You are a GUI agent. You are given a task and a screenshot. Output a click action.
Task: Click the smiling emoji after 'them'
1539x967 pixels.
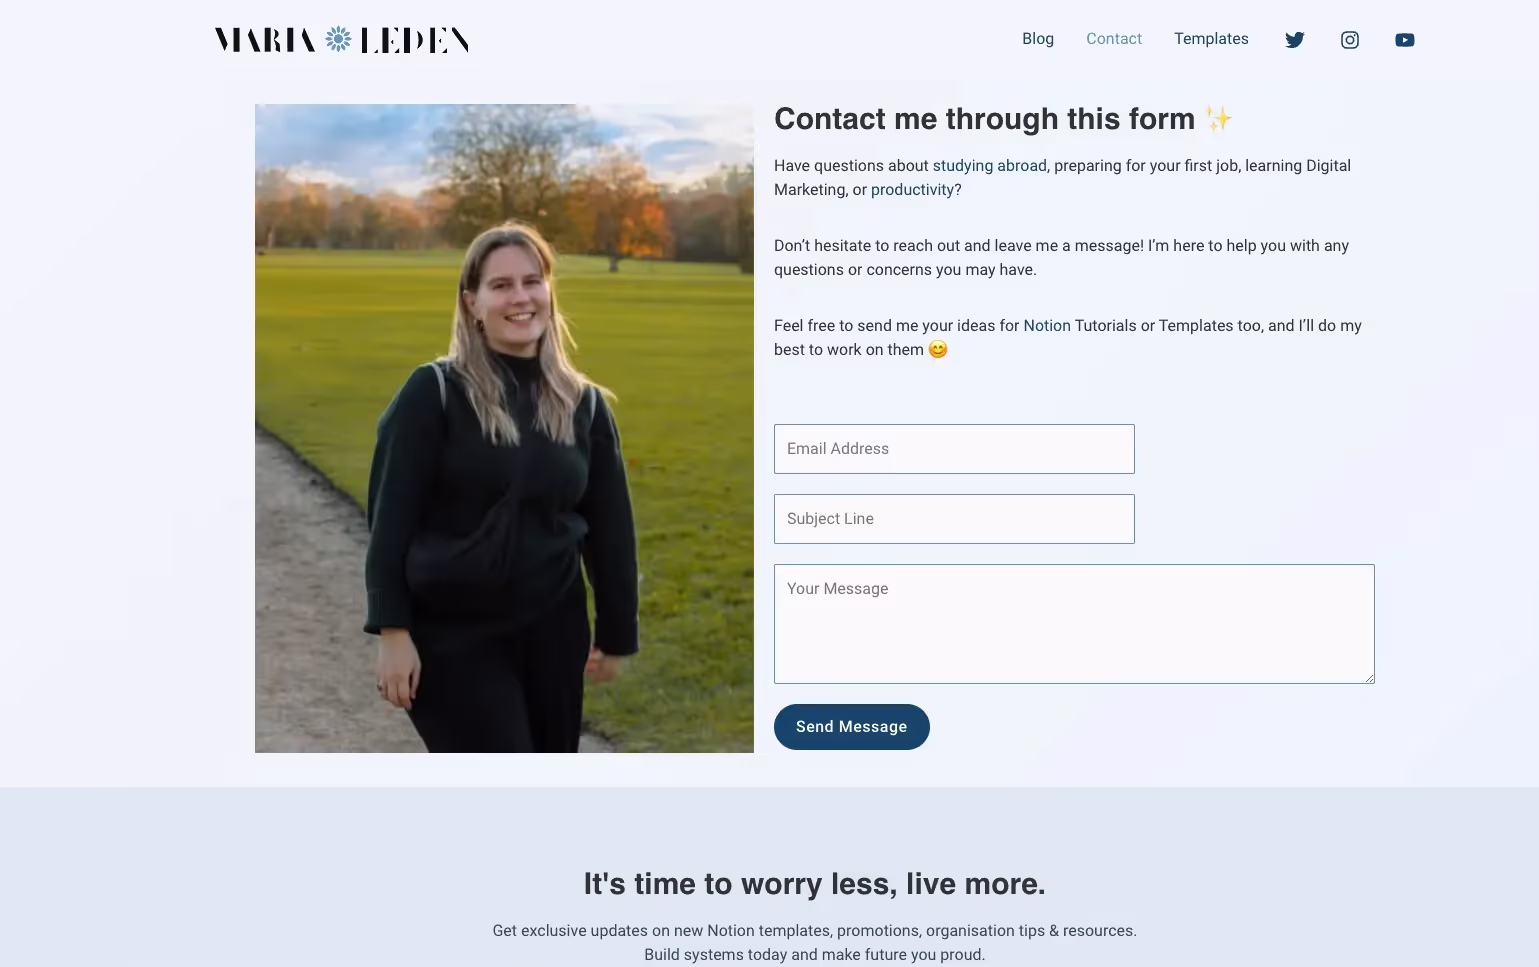(x=938, y=350)
